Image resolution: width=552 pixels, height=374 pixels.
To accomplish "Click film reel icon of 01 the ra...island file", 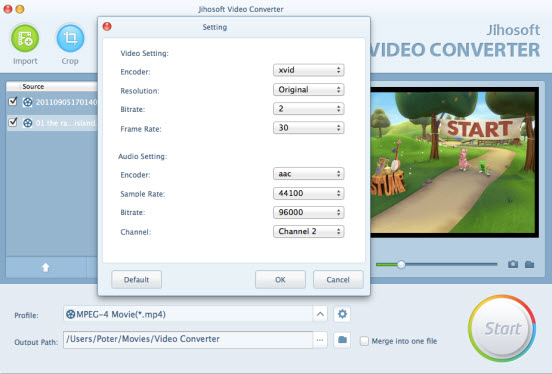I will (27, 123).
